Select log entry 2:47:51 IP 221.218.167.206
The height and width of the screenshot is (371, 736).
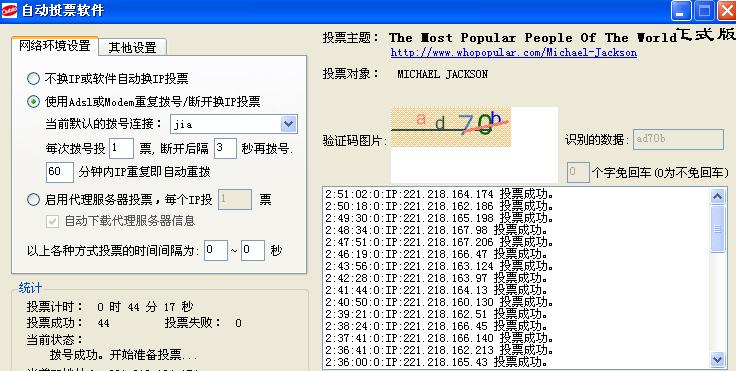pos(440,242)
